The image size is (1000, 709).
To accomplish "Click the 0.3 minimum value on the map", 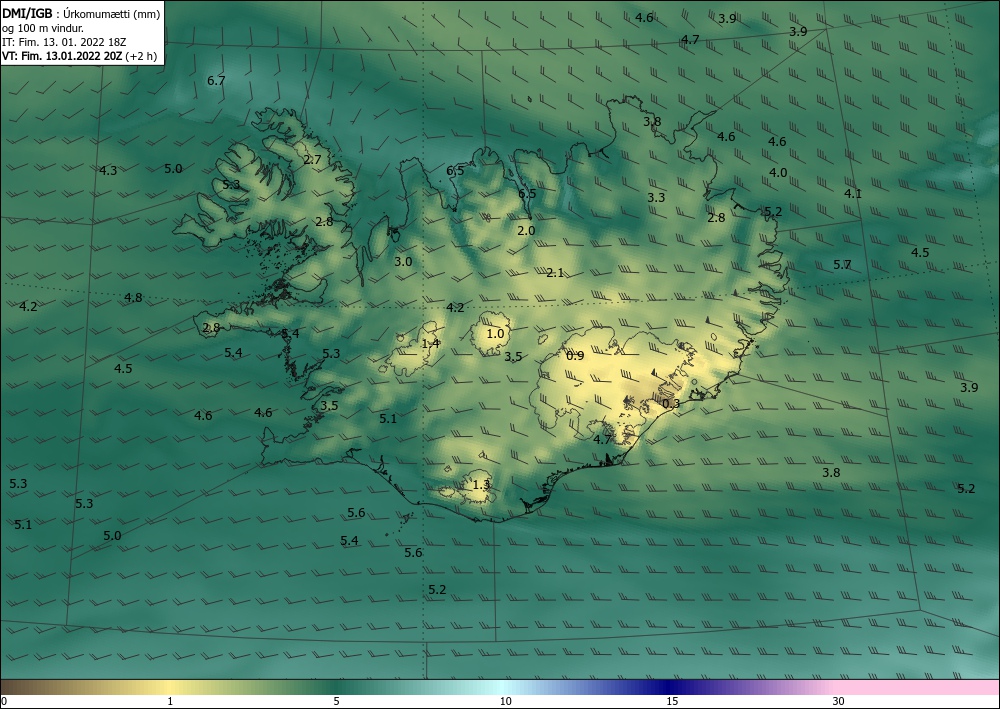I will [x=671, y=404].
